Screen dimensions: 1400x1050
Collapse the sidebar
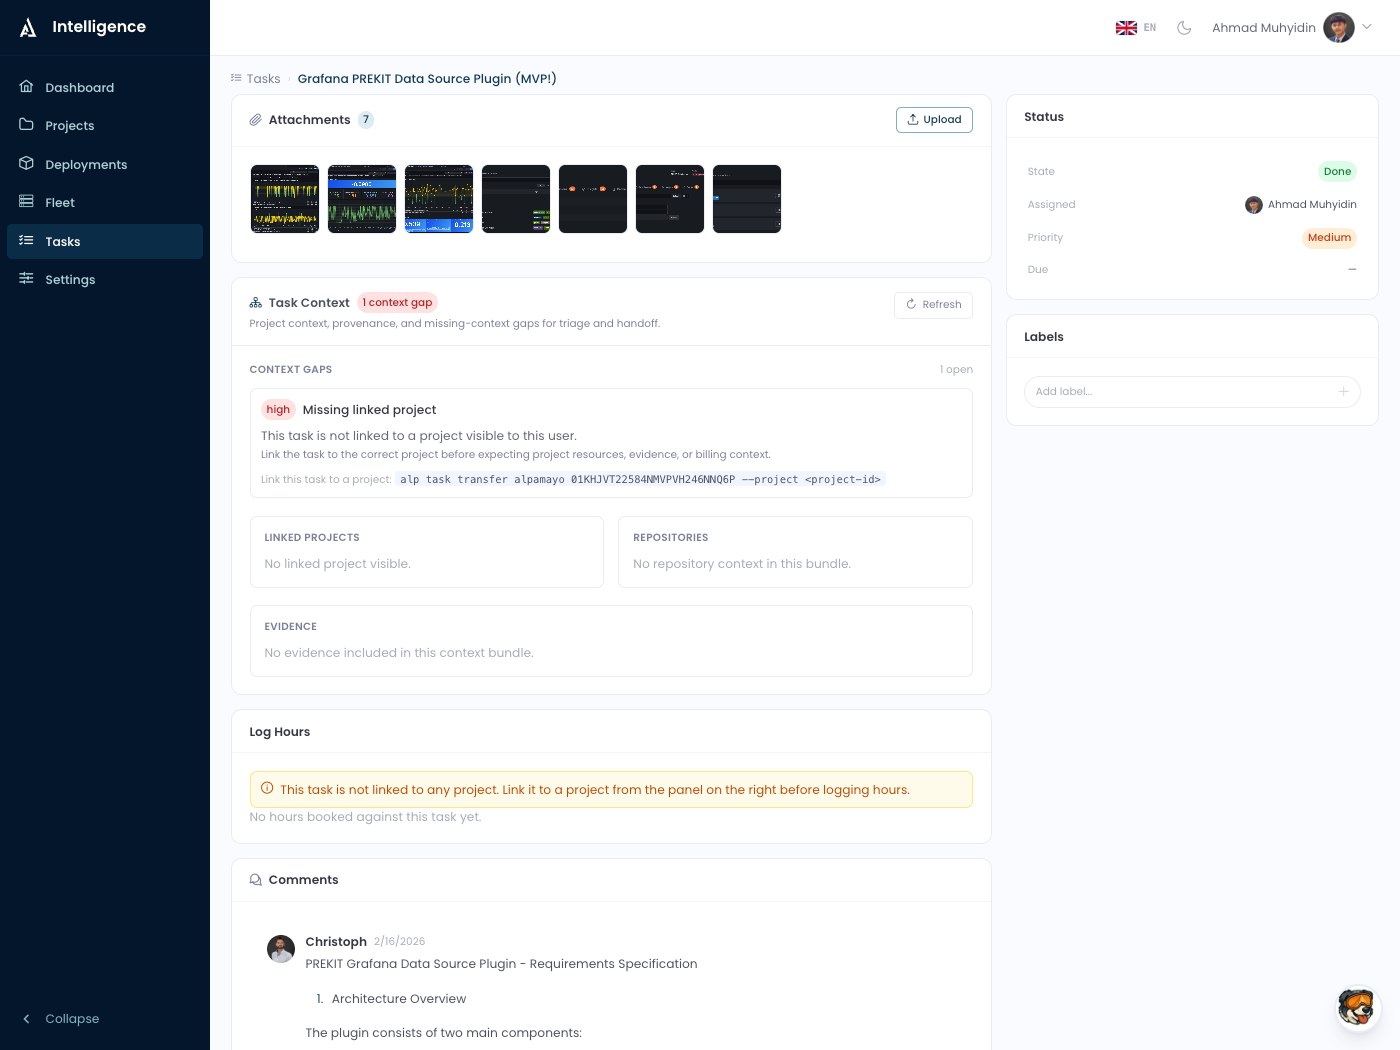click(61, 1018)
